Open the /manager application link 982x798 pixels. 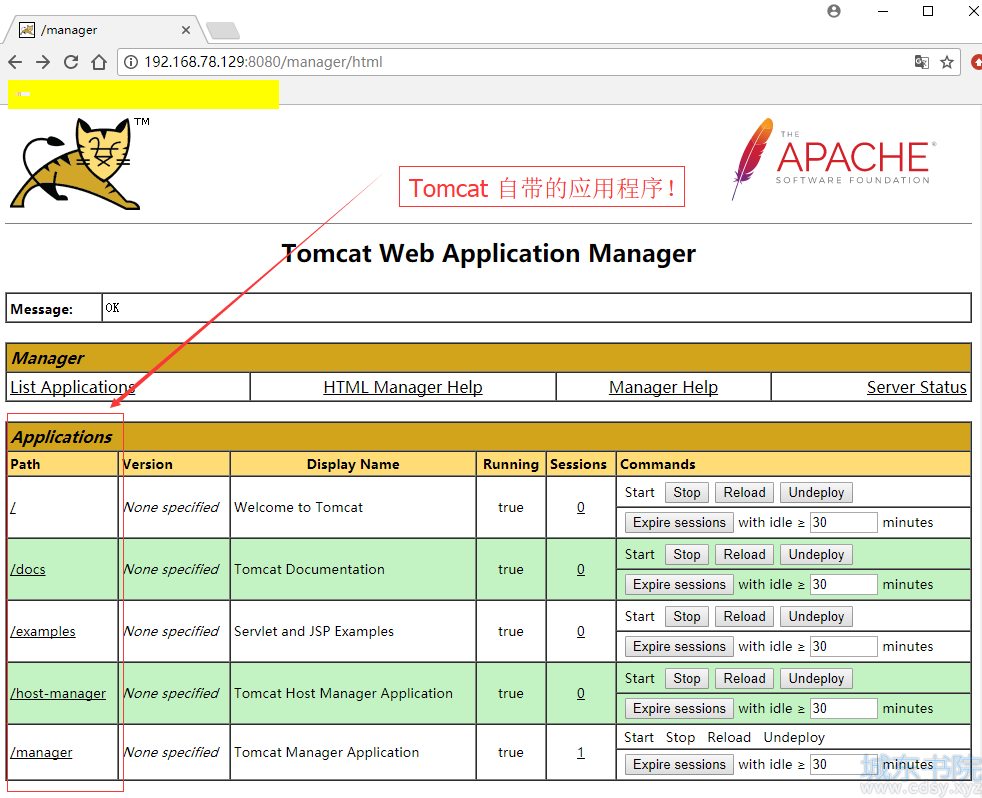click(41, 752)
